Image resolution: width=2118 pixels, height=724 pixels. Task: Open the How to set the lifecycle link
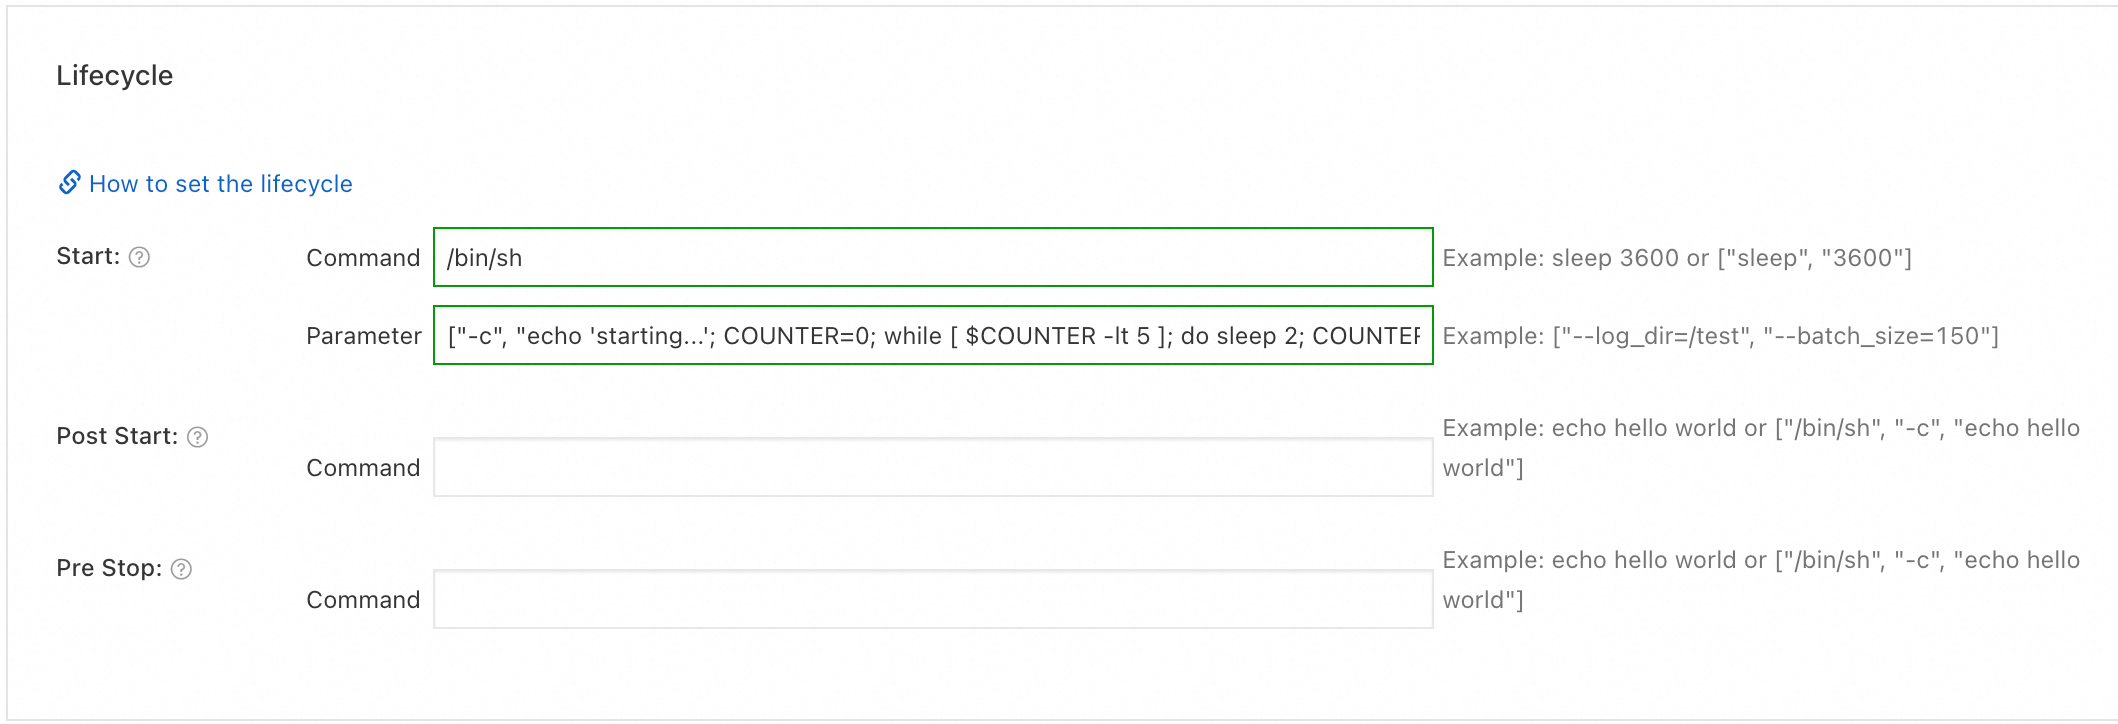(x=220, y=184)
